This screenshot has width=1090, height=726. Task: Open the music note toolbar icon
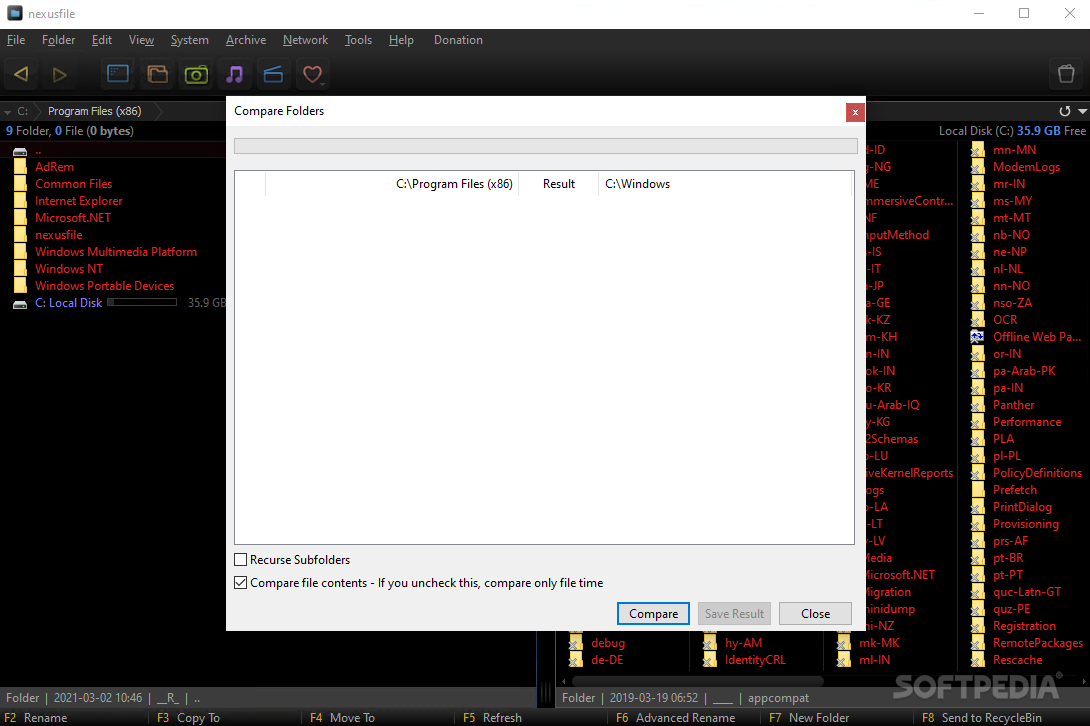pos(235,74)
